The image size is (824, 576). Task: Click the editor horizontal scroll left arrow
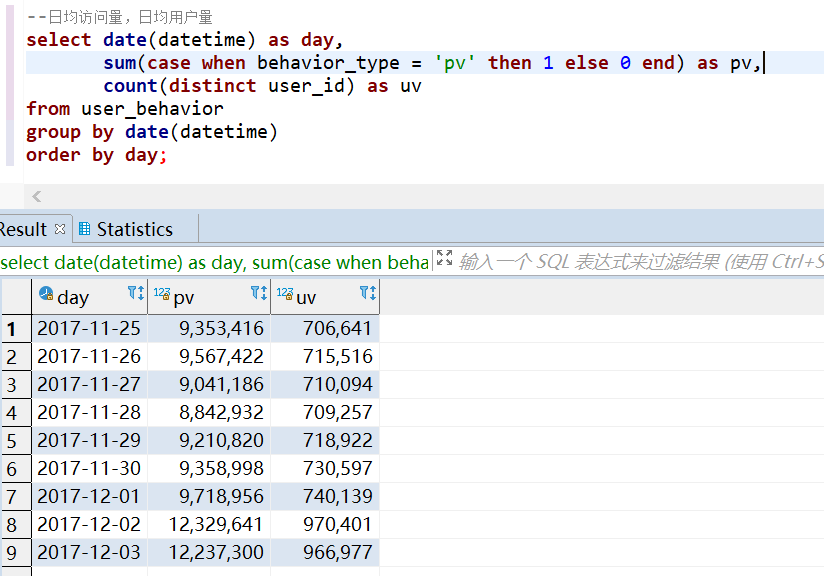point(36,197)
